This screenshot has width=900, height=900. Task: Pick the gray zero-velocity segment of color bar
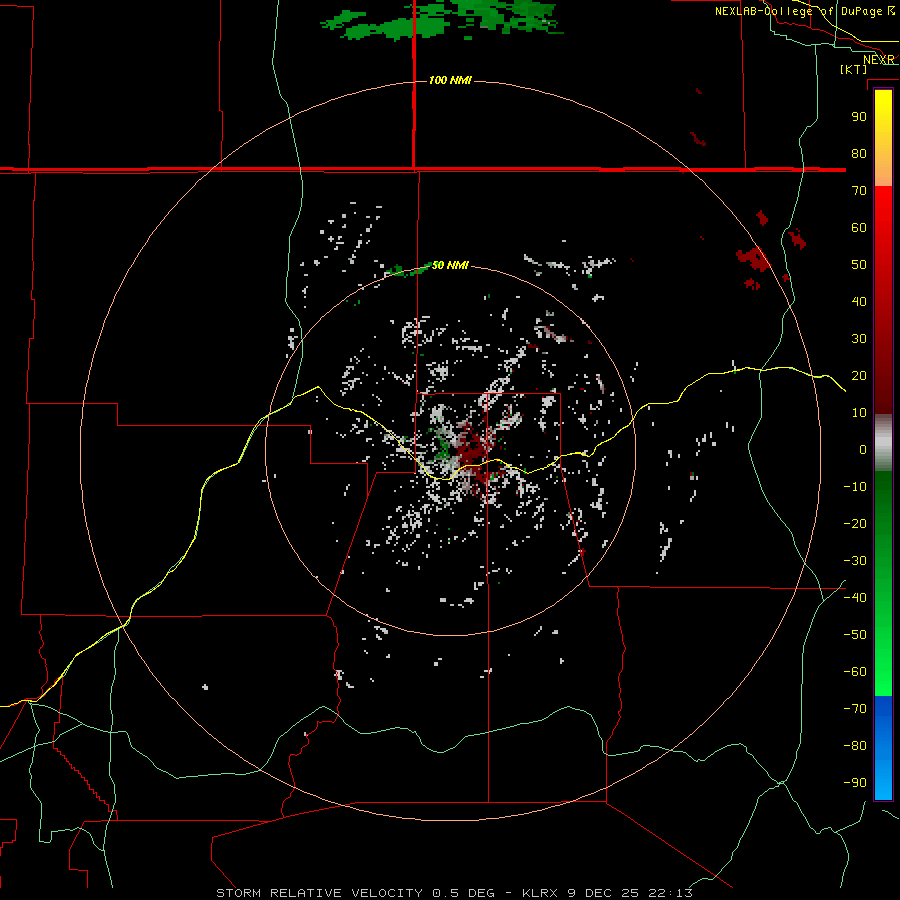click(x=883, y=443)
